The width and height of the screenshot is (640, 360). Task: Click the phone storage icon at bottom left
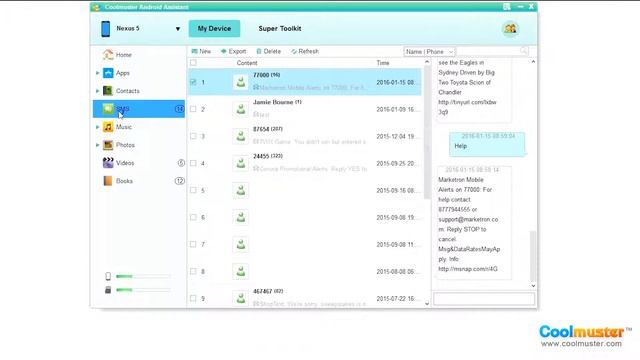coord(108,276)
